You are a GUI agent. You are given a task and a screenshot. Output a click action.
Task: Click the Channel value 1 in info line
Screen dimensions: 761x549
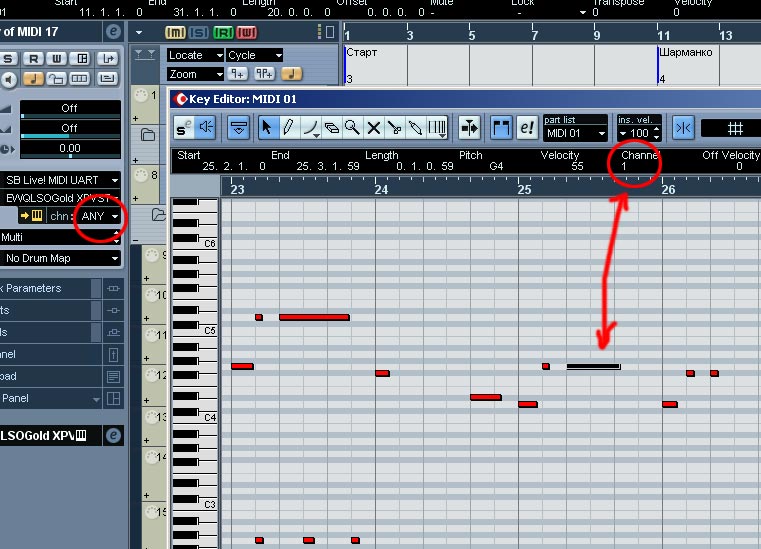tap(624, 166)
